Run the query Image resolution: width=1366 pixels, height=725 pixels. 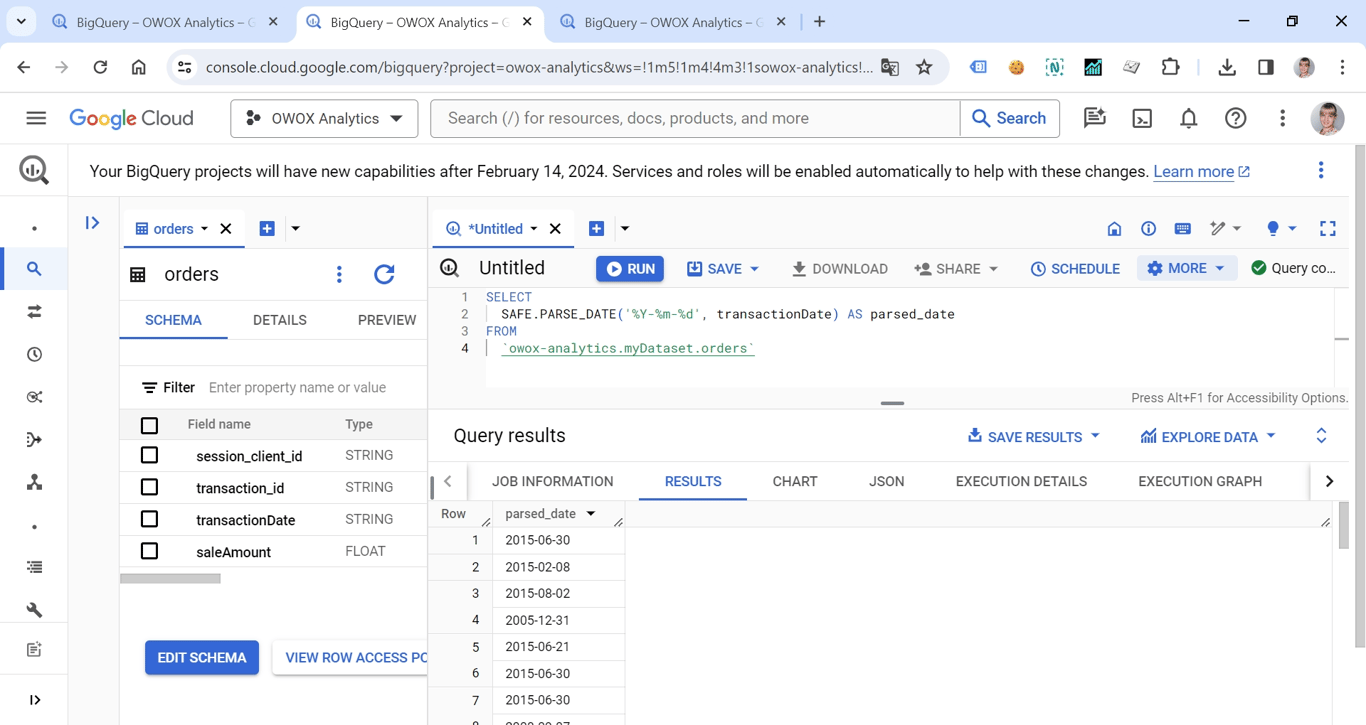coord(630,269)
